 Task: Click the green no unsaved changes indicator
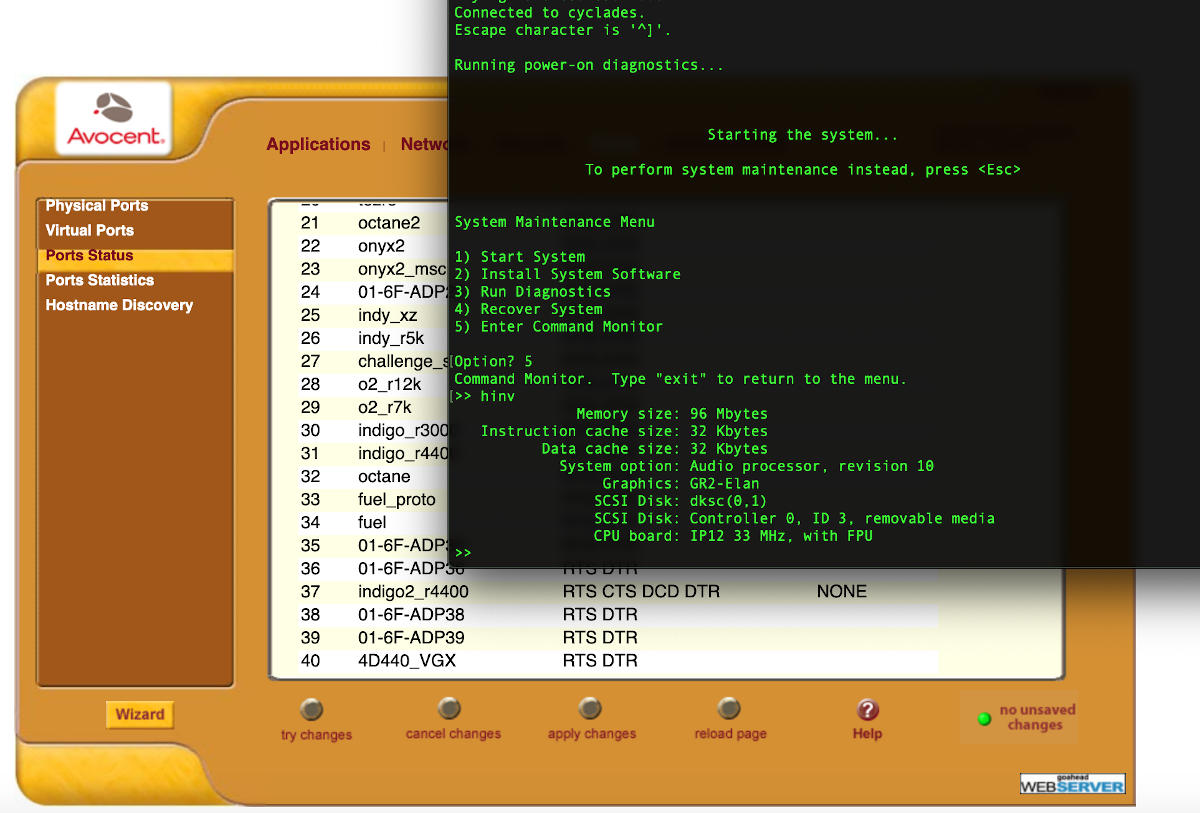point(984,718)
